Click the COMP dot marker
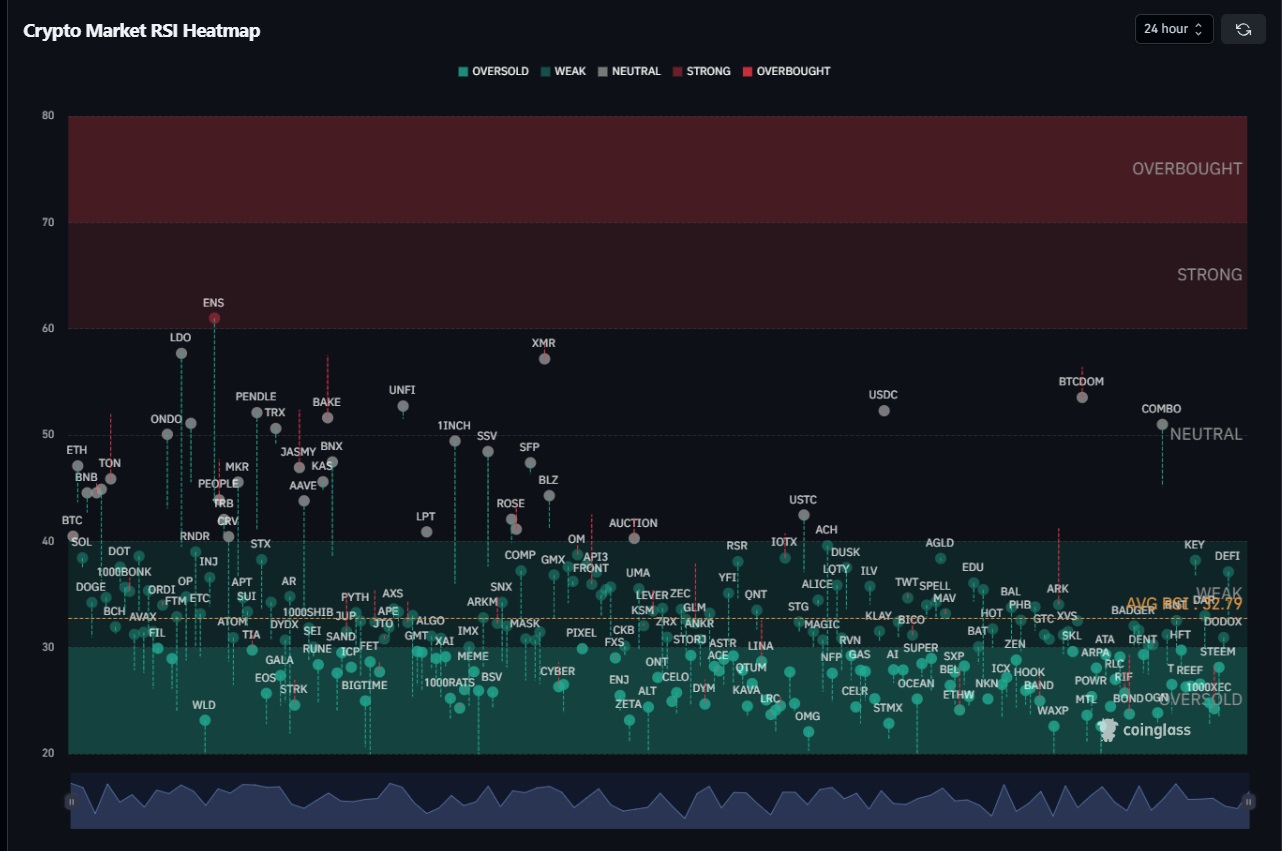This screenshot has width=1282, height=851. tap(521, 570)
